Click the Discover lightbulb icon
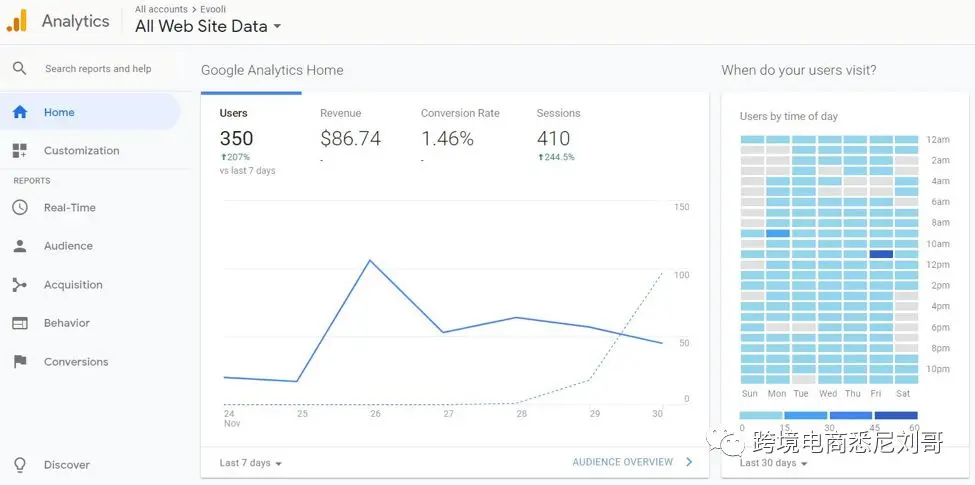Image resolution: width=975 pixels, height=485 pixels. 20,465
